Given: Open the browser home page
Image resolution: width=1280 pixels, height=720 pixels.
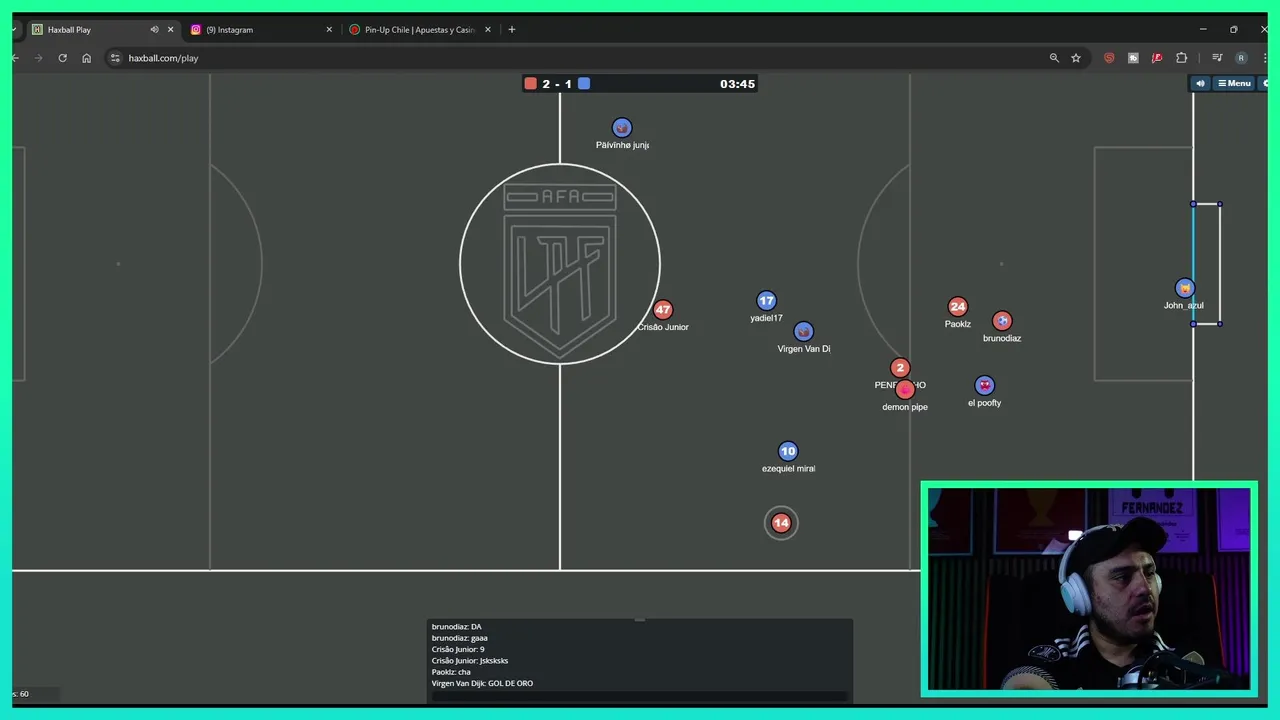Looking at the screenshot, I should click(x=87, y=58).
